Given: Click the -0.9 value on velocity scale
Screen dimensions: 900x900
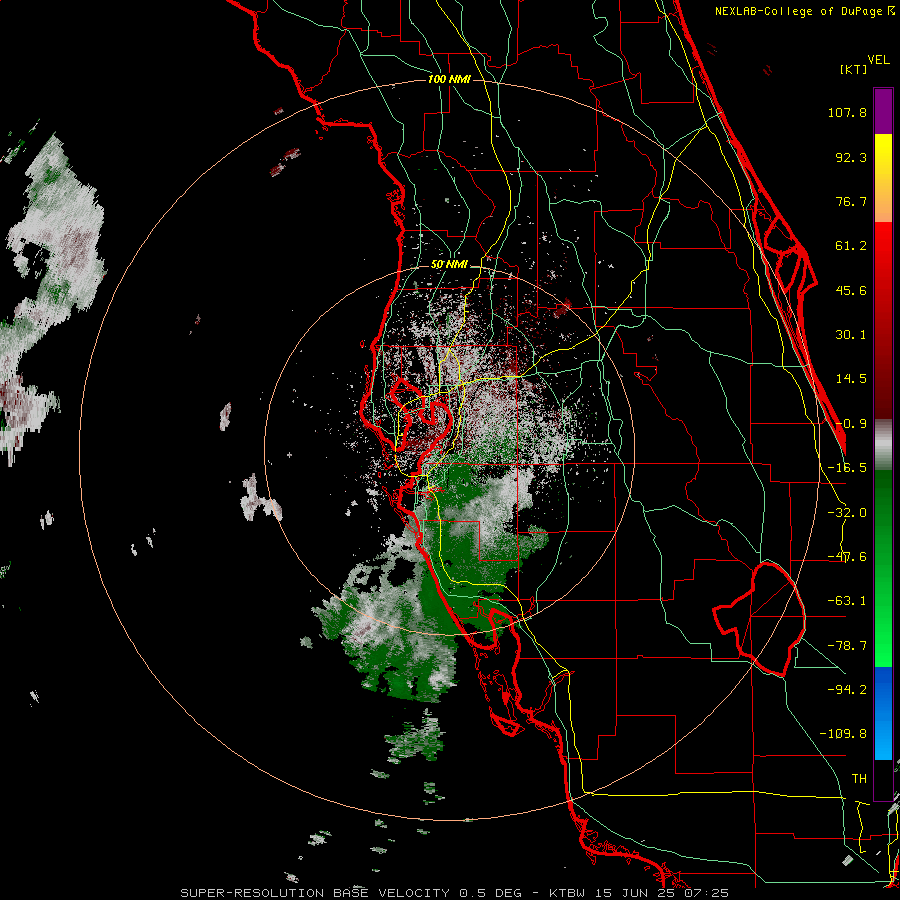Looking at the screenshot, I should pos(851,424).
